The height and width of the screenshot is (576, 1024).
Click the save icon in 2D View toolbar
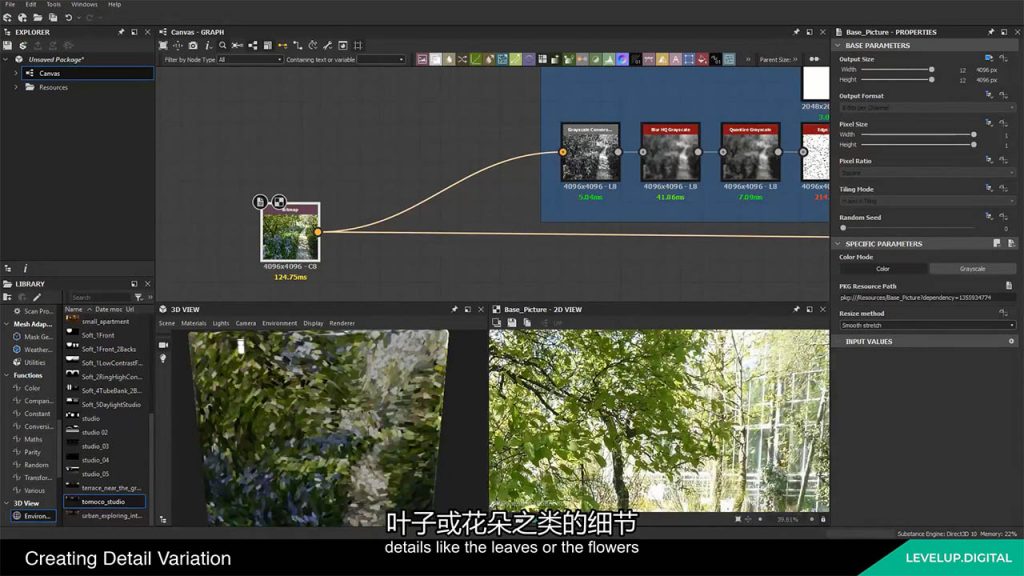(511, 323)
